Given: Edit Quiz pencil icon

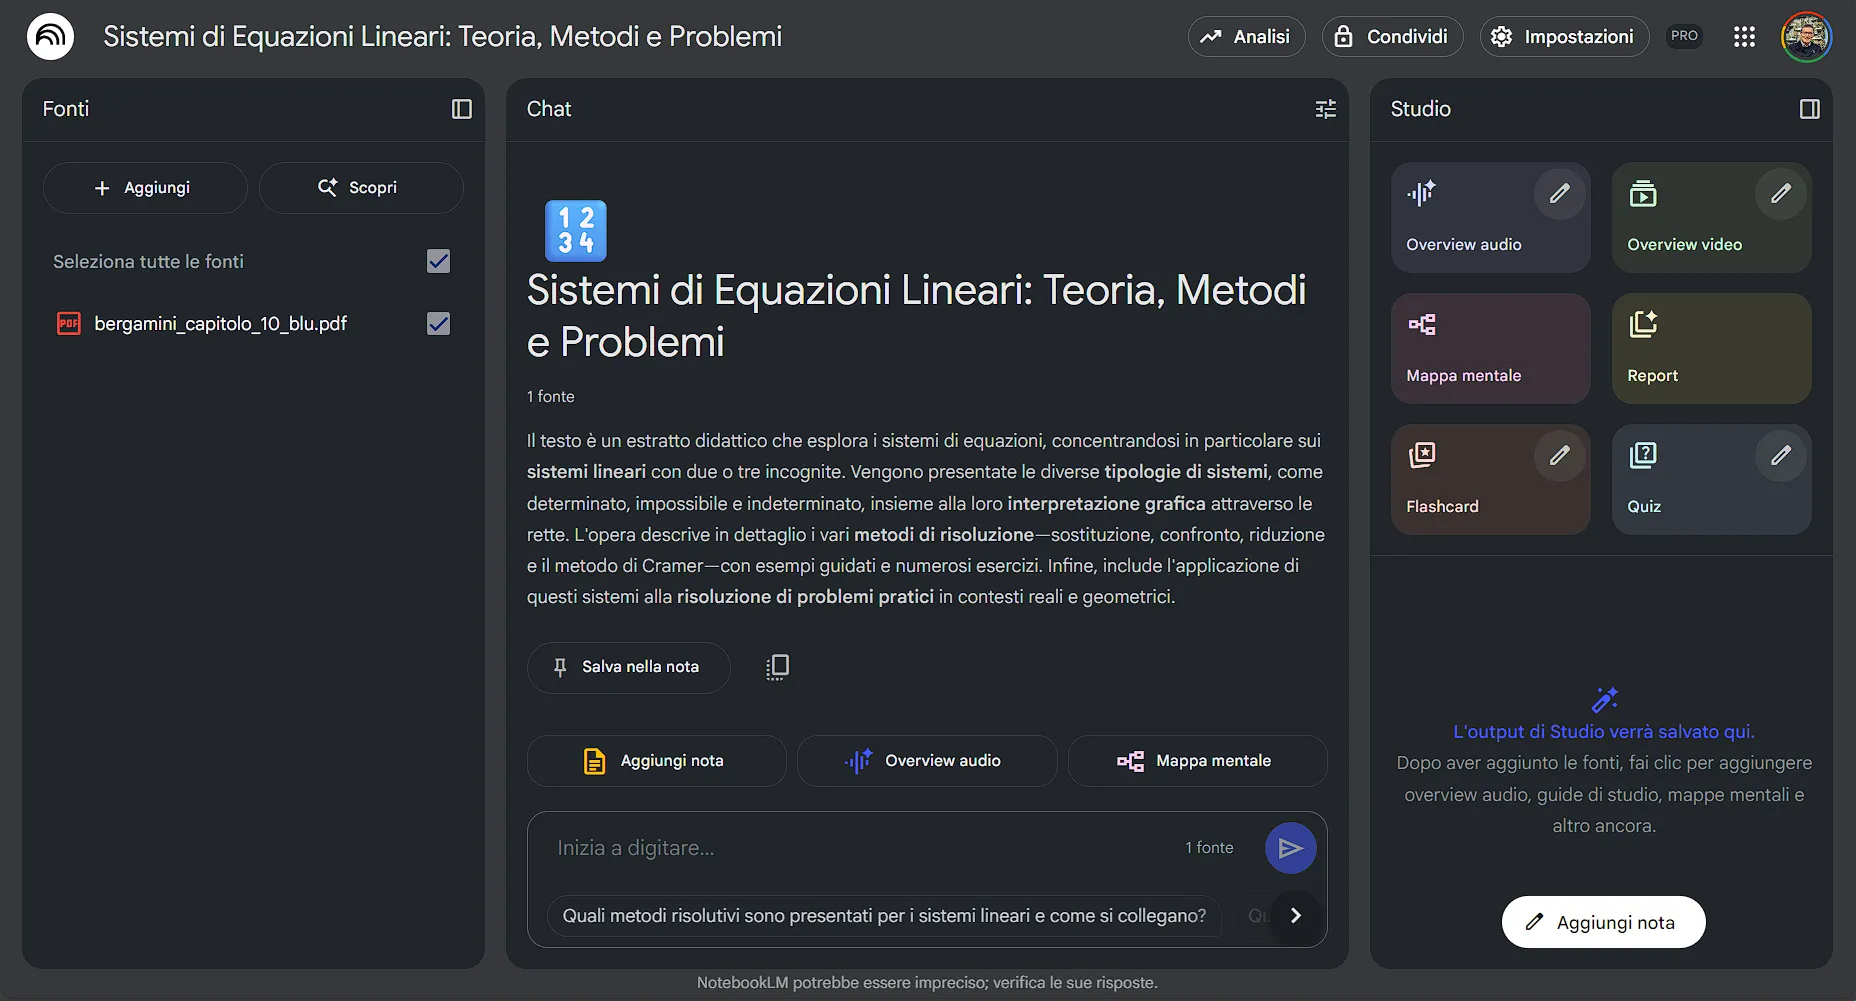Looking at the screenshot, I should coord(1781,456).
